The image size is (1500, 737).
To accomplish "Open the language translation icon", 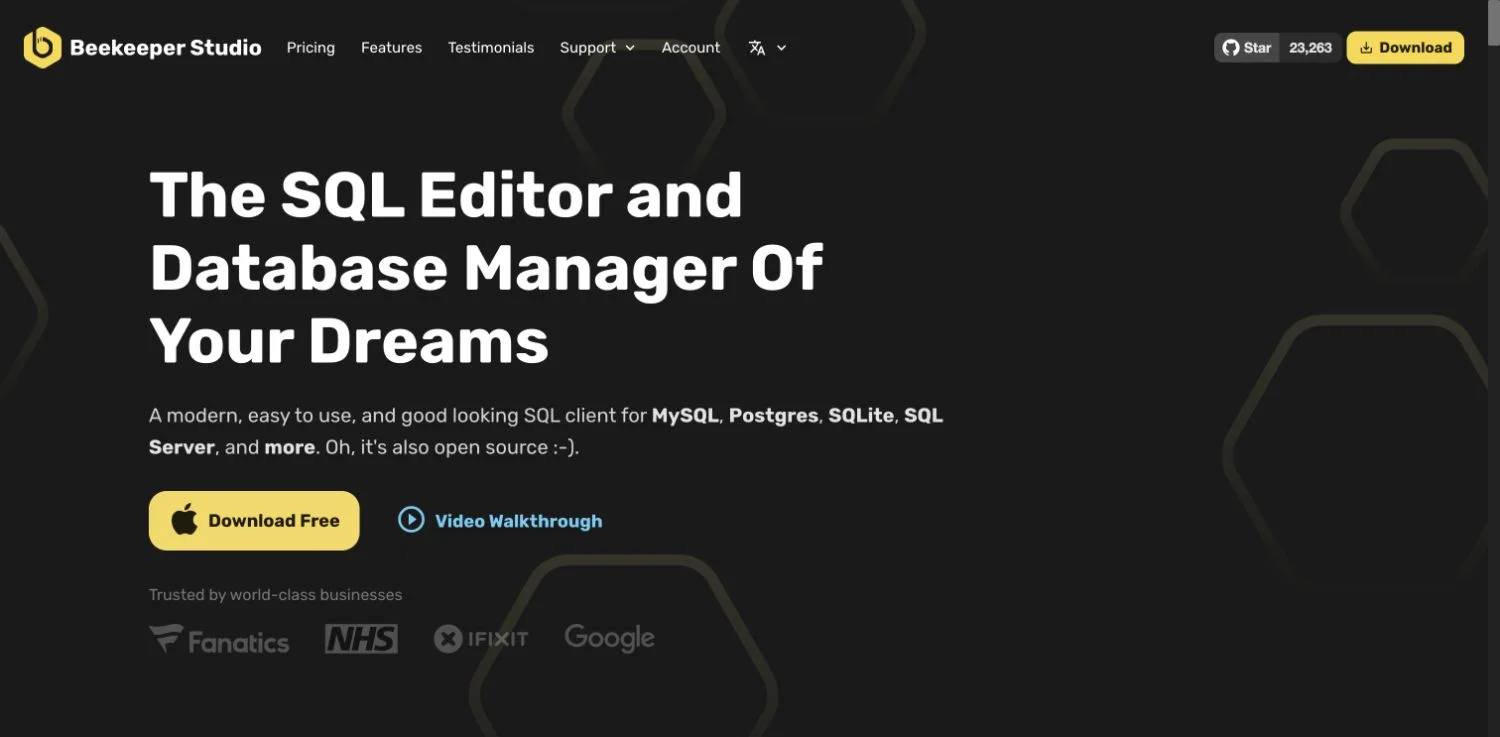I will (757, 48).
